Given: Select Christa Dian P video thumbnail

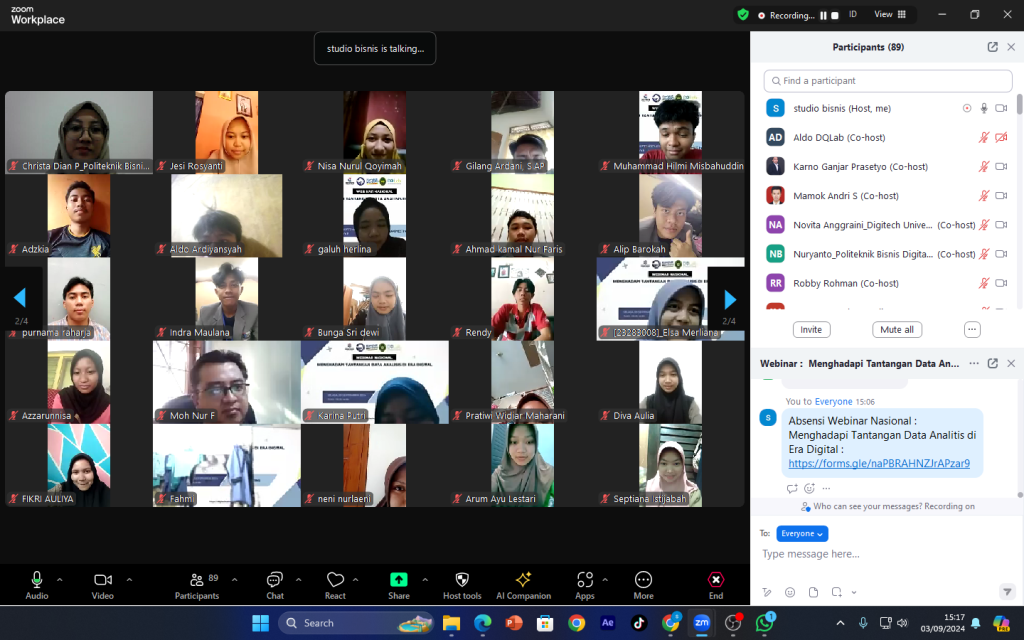Looking at the screenshot, I should coord(79,132).
